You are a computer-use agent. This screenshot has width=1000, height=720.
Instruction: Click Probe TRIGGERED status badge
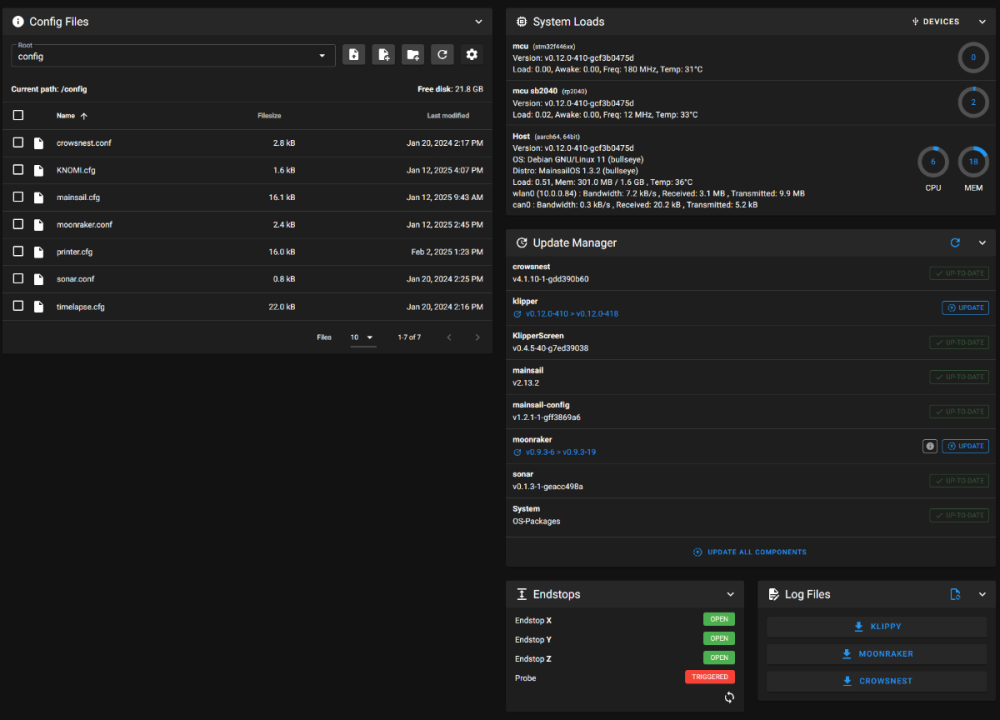click(x=710, y=677)
